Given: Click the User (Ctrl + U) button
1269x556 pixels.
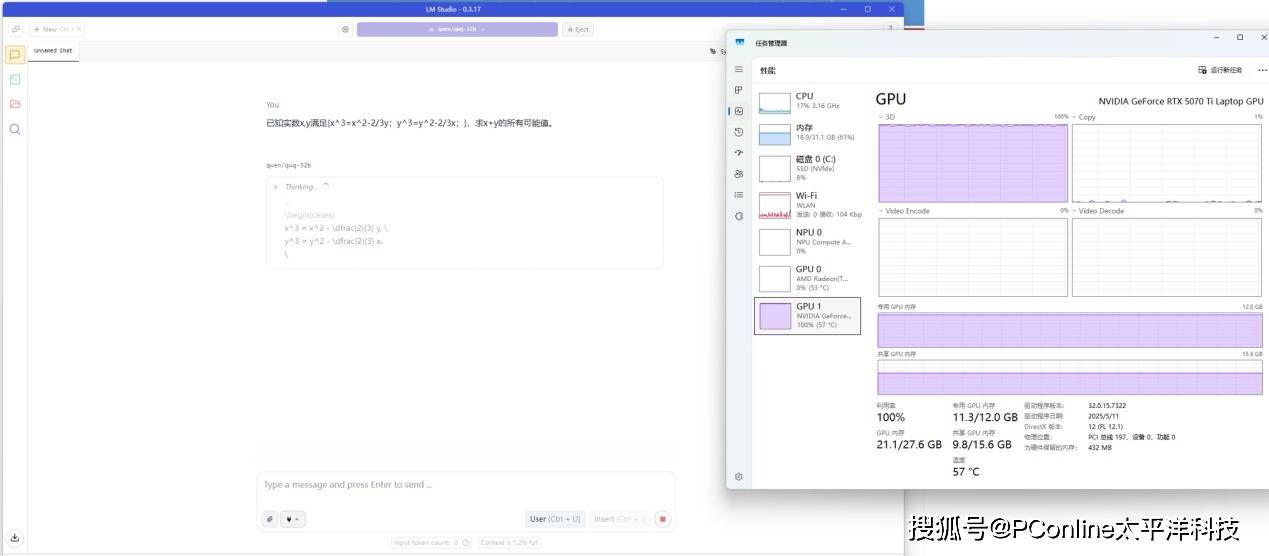Looking at the screenshot, I should [x=555, y=519].
